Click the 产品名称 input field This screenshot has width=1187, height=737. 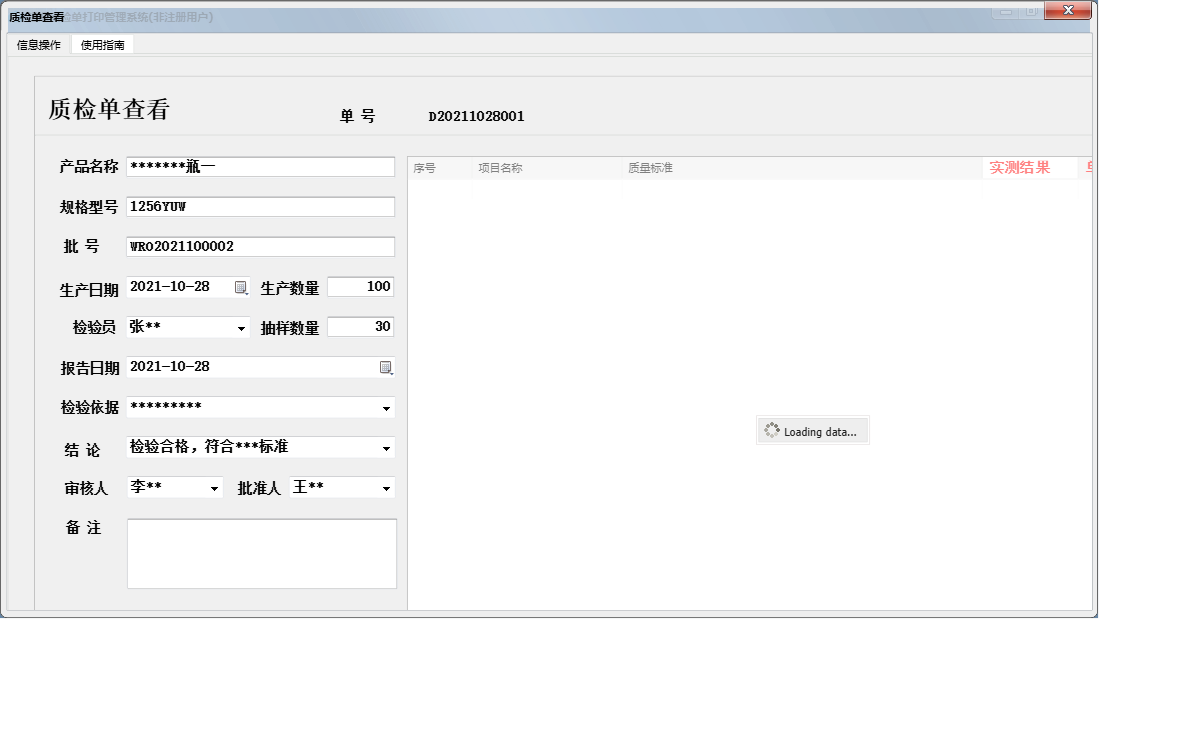pyautogui.click(x=260, y=166)
